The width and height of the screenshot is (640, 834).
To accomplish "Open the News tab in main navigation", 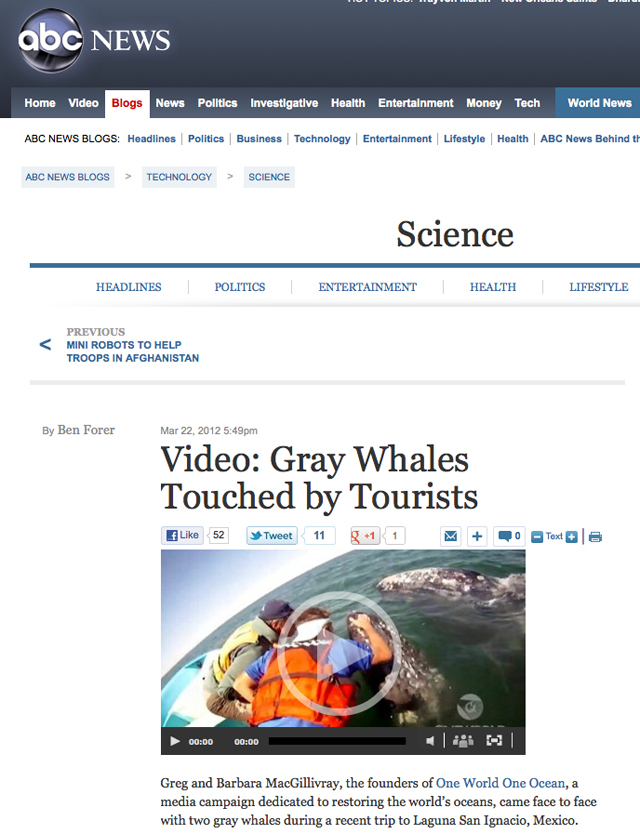I will tap(170, 103).
